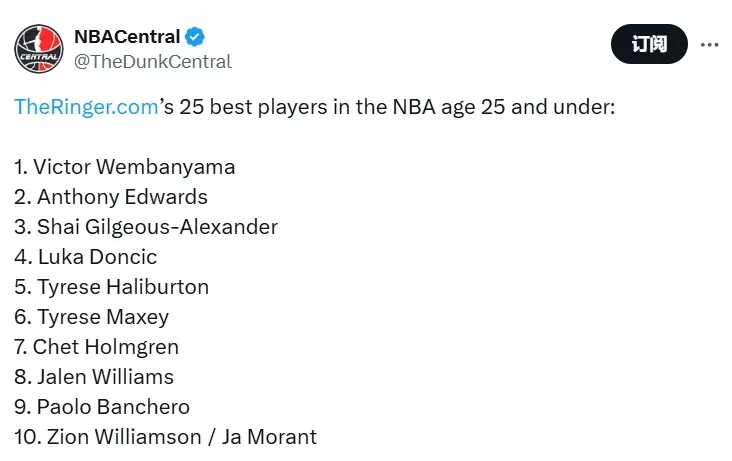Select the Anthony Edwards line
Viewport: 732px width, 461px height.
pos(122,196)
